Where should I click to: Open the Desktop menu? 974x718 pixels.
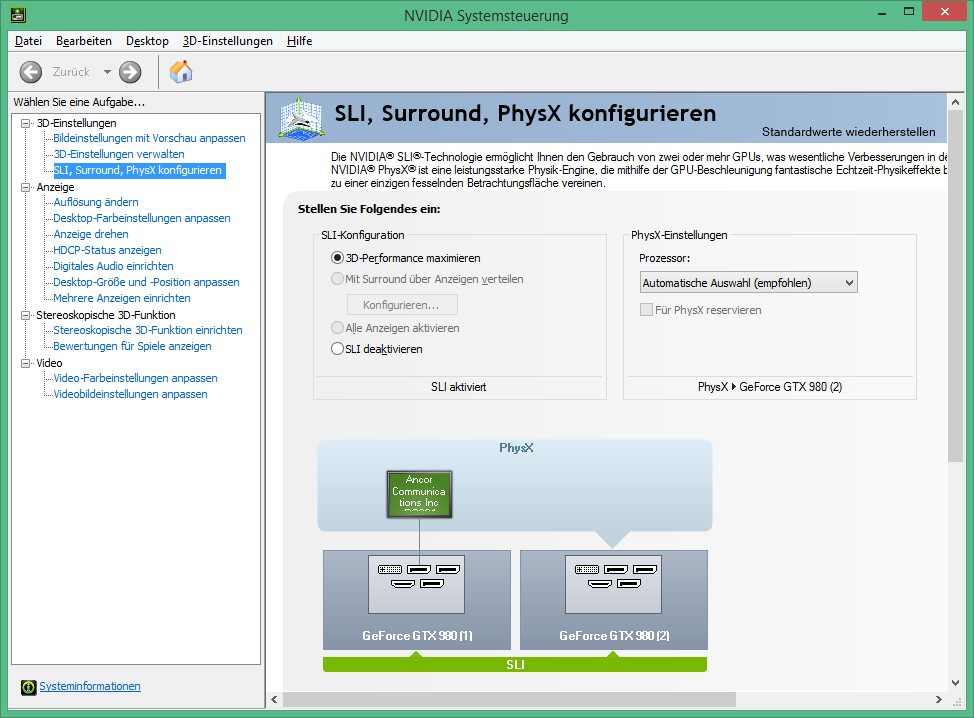tap(147, 41)
